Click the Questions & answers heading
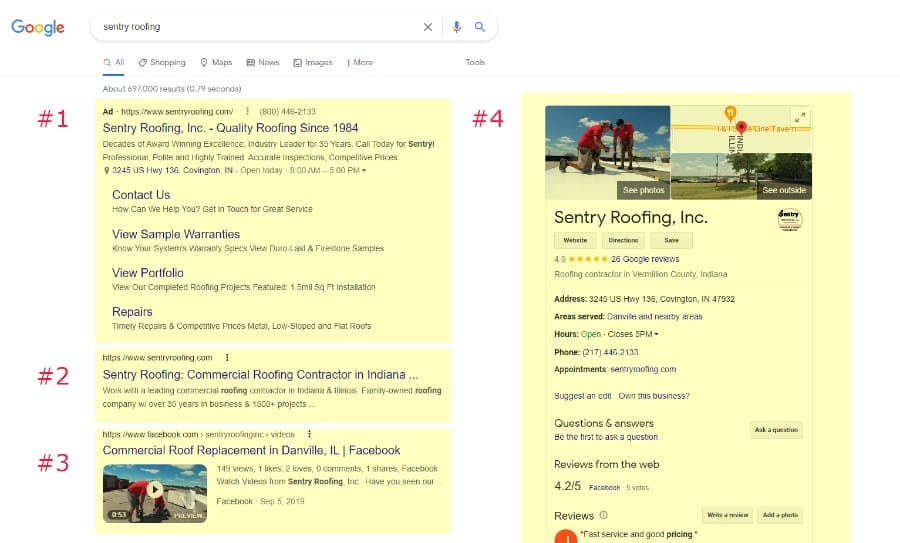900x543 pixels. [x=604, y=423]
